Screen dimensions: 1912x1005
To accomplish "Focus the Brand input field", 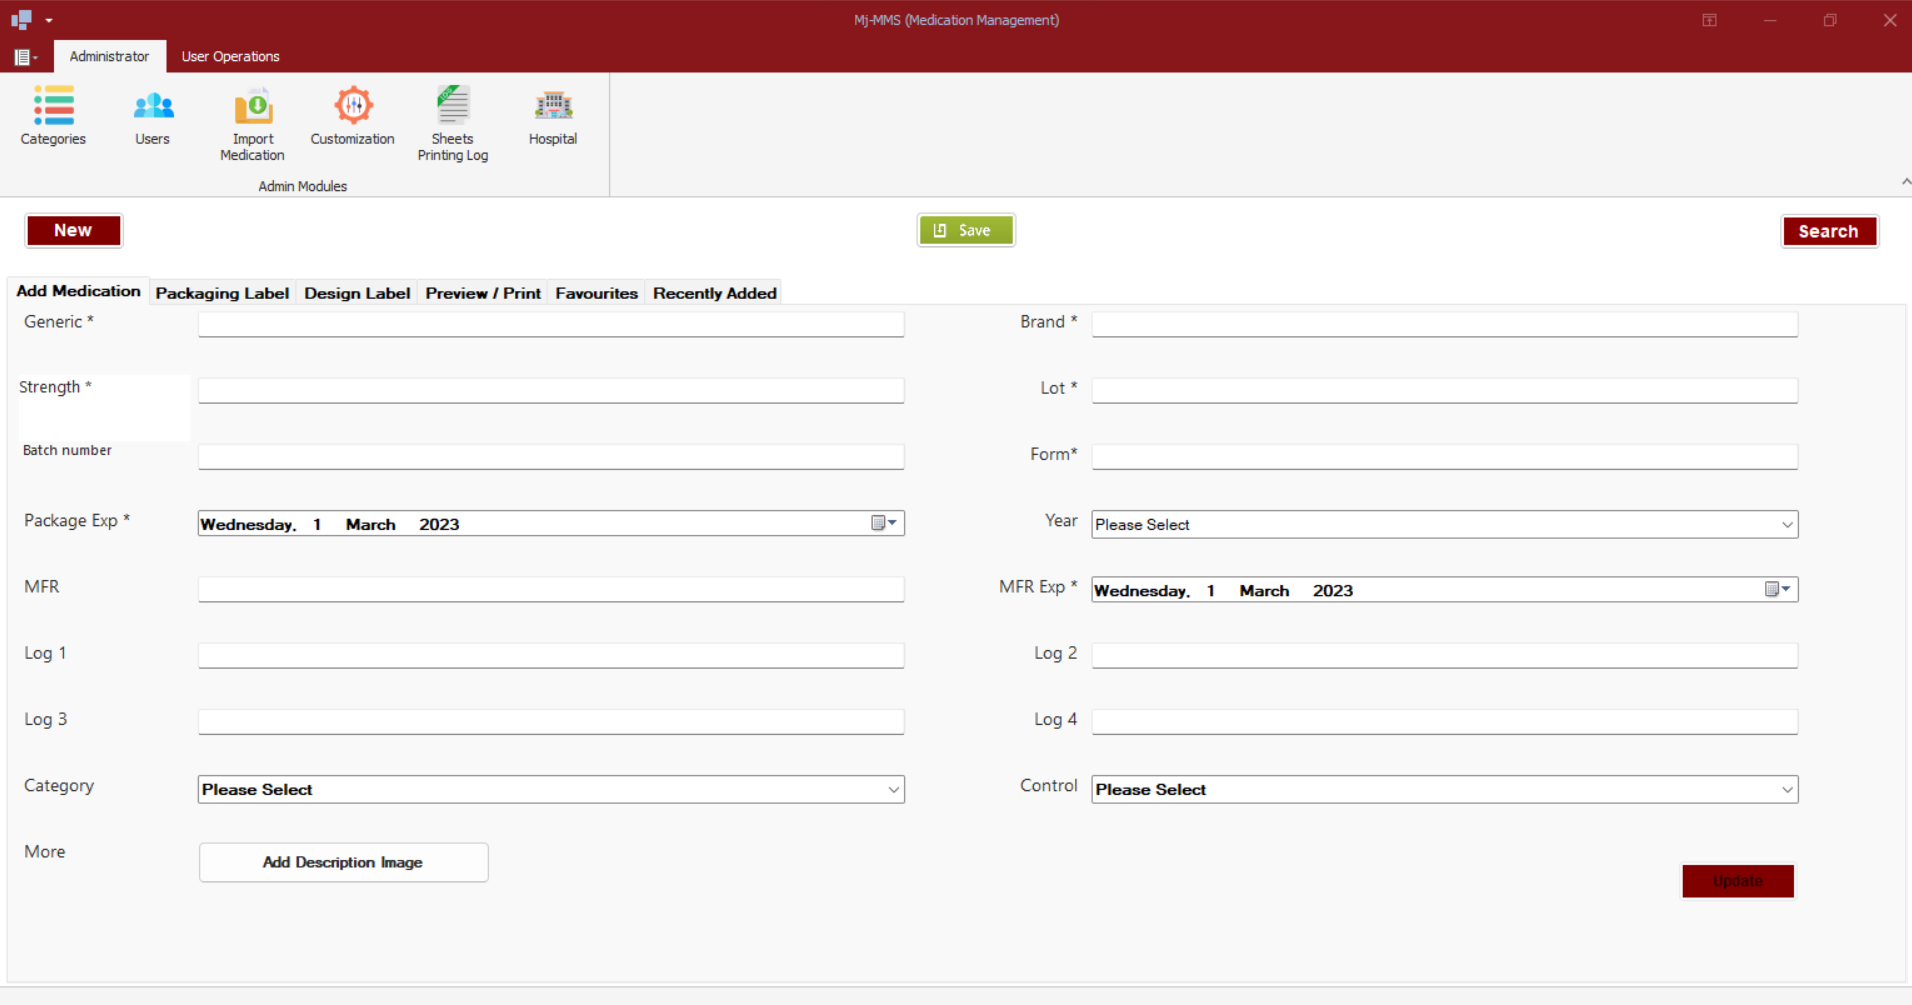I will click(1444, 324).
